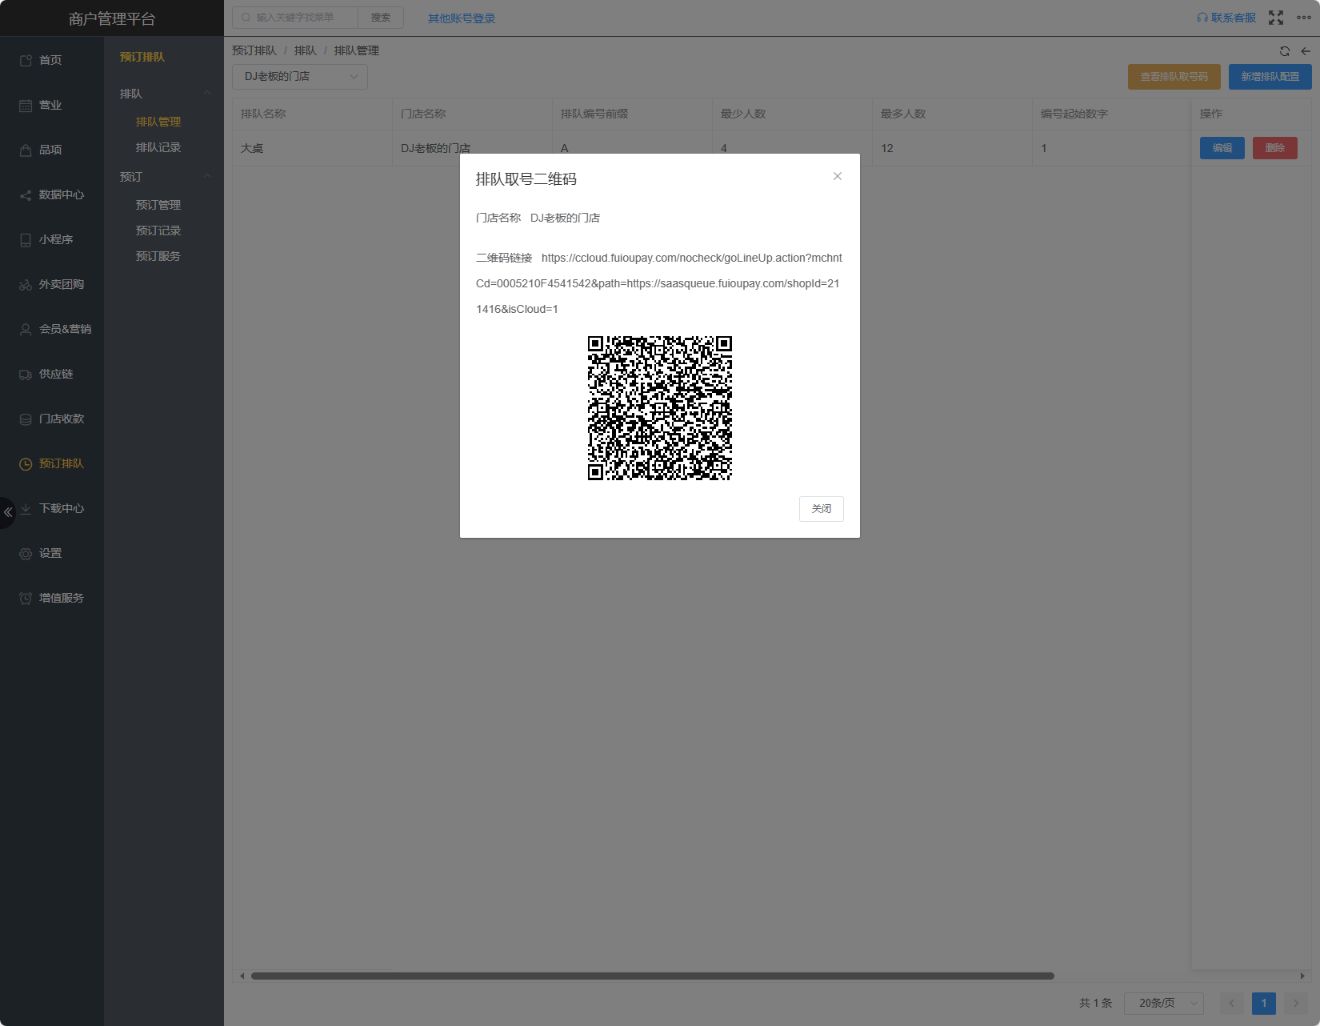This screenshot has height=1026, width=1320.
Task: Click the 共 1 条 total count text
Action: point(1095,1003)
